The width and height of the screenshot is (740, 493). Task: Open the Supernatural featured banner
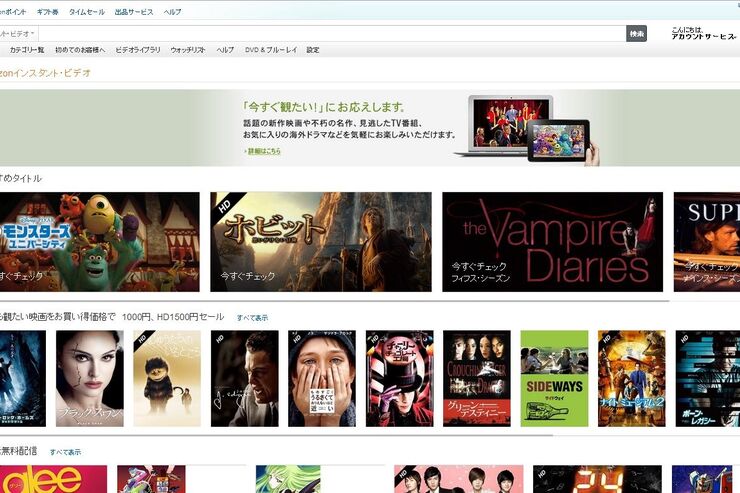[x=706, y=242]
